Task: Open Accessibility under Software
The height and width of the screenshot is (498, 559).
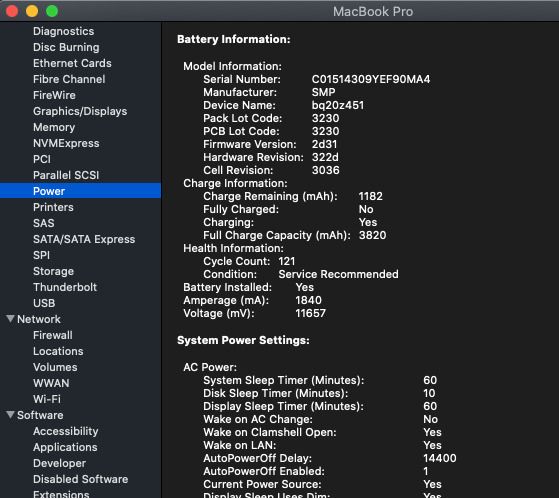Action: (66, 431)
